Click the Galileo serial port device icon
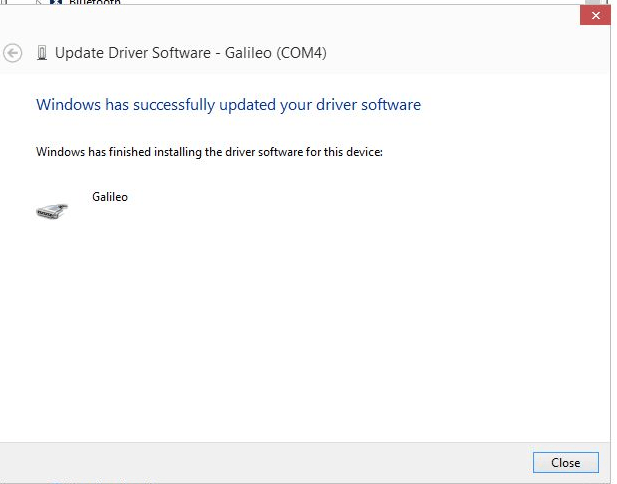Screen dimensions: 617x484 [x=52, y=210]
